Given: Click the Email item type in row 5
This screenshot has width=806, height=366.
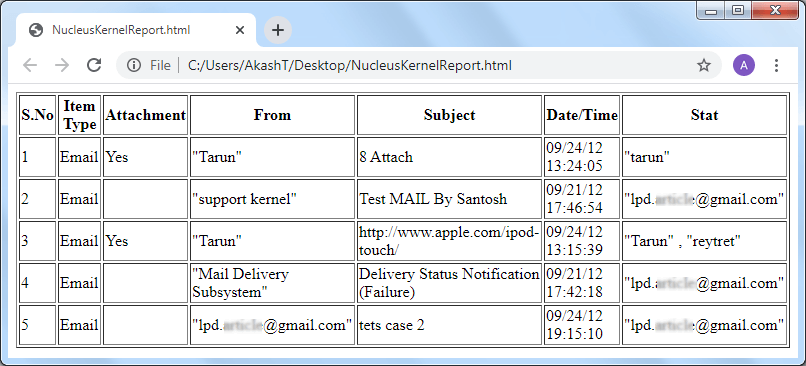Looking at the screenshot, I should (x=80, y=325).
